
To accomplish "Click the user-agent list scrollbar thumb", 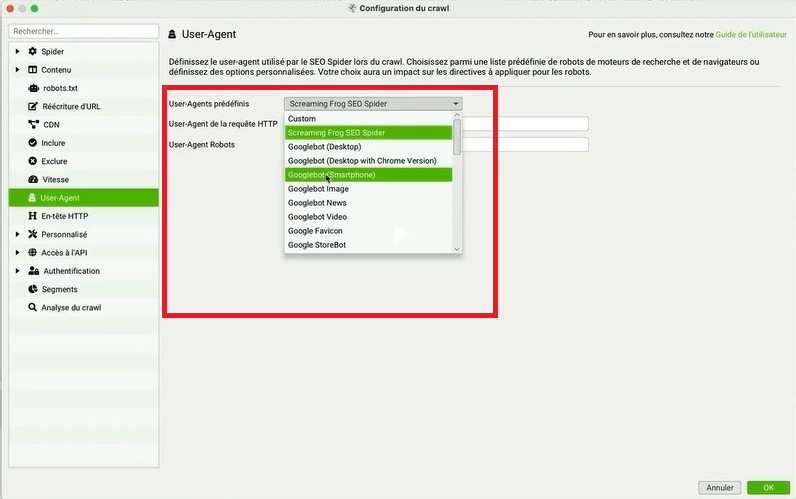I will coord(457,137).
